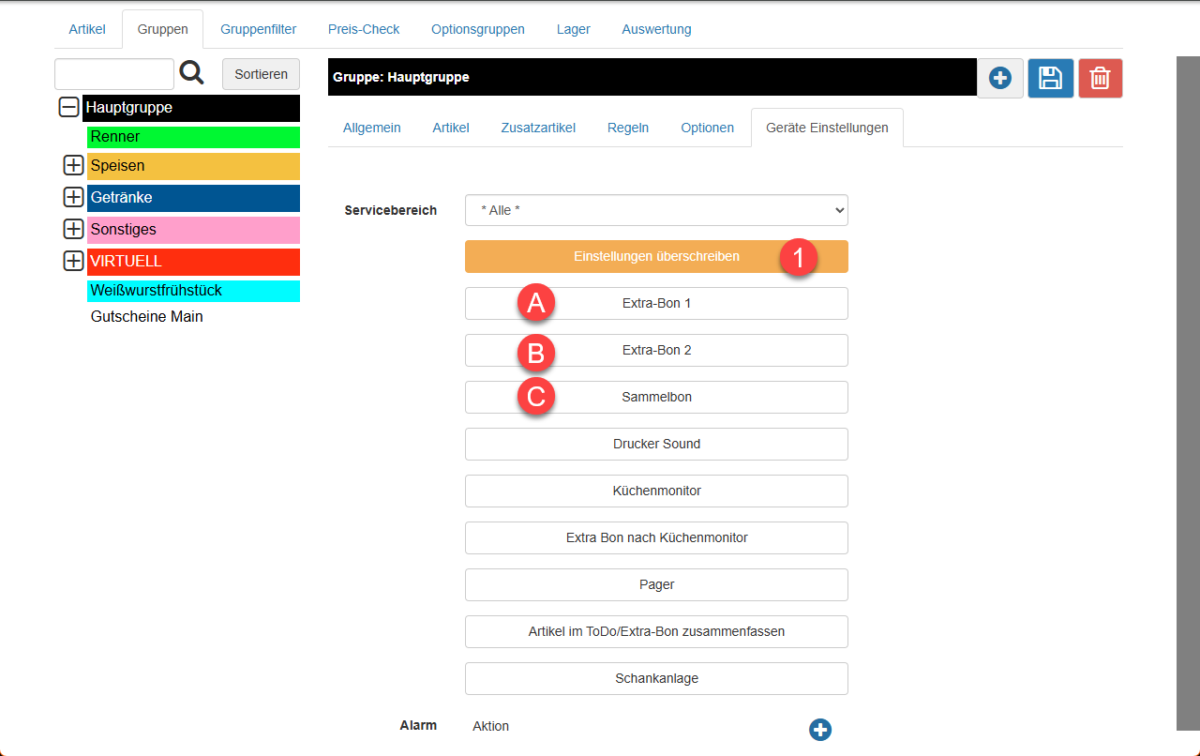The width and height of the screenshot is (1200, 756).
Task: Delete group using the red trash icon
Action: 1100,78
